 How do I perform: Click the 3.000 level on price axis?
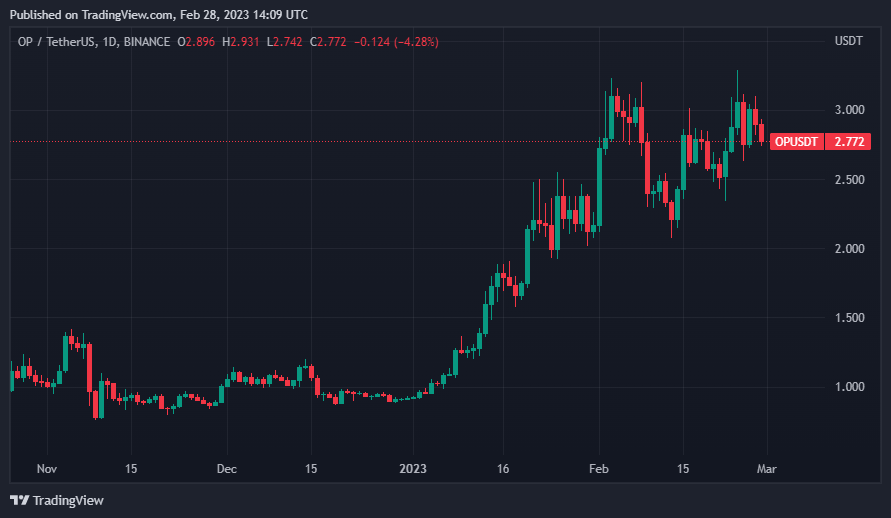pos(850,110)
